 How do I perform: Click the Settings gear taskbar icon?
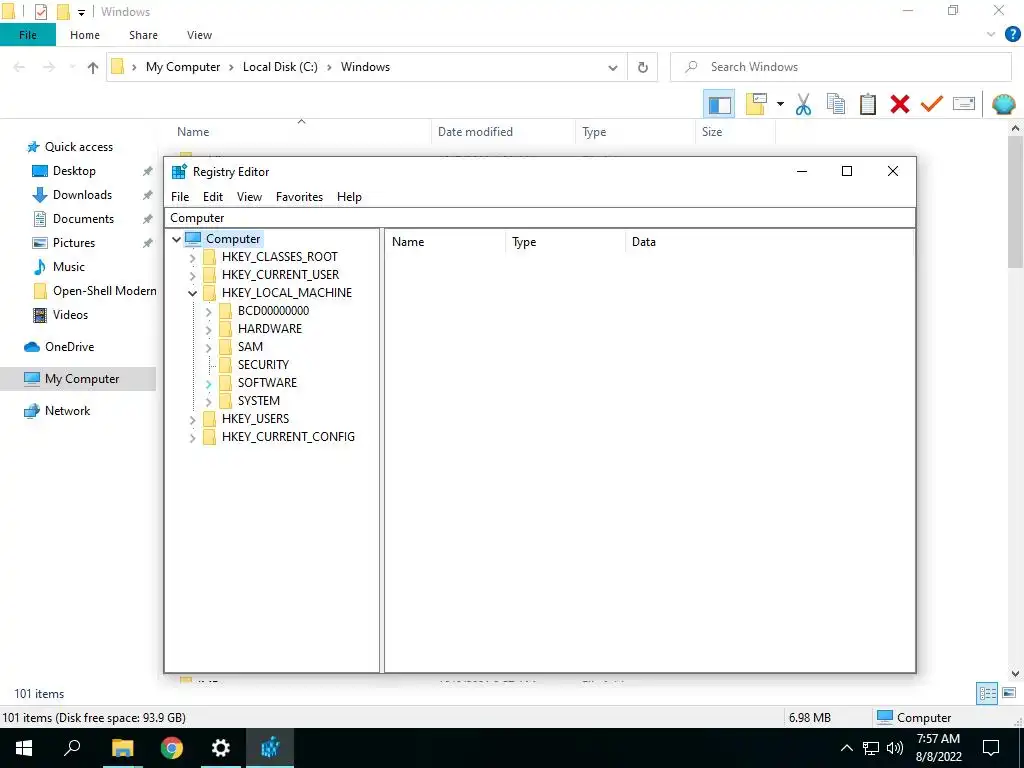221,748
